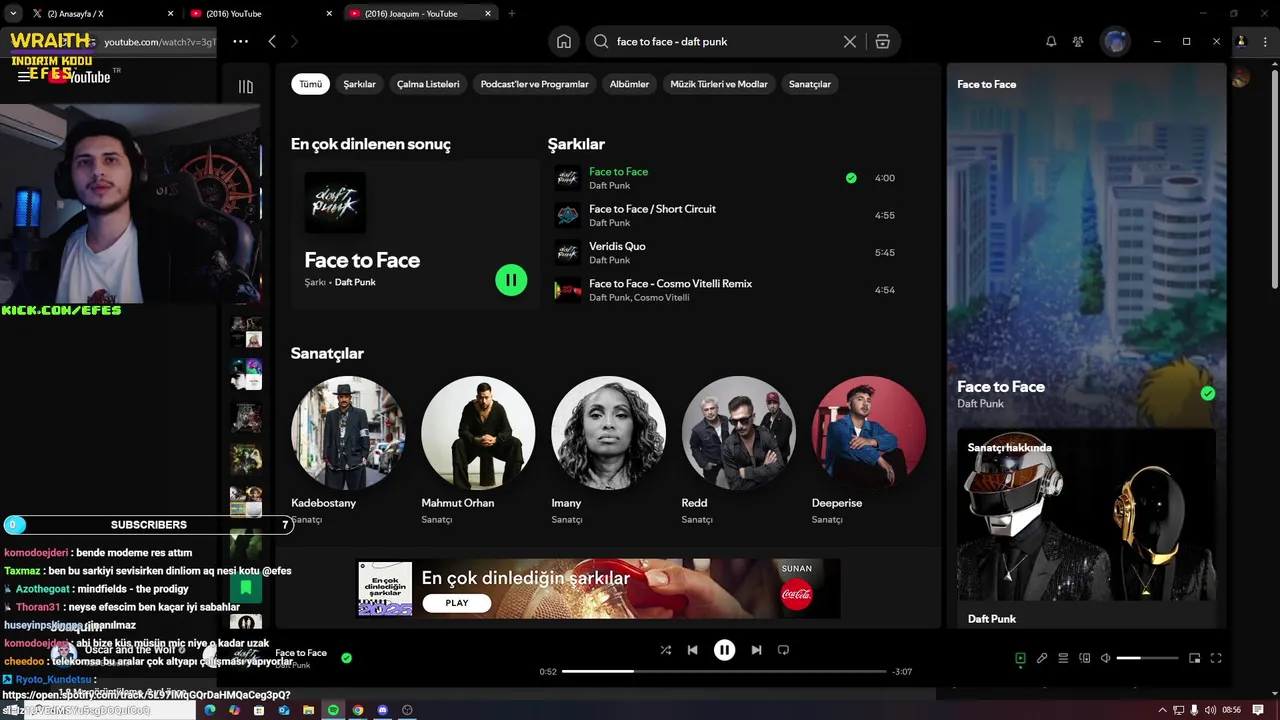1280x720 pixels.
Task: Open lyrics with the microphone icon
Action: [x=1042, y=658]
